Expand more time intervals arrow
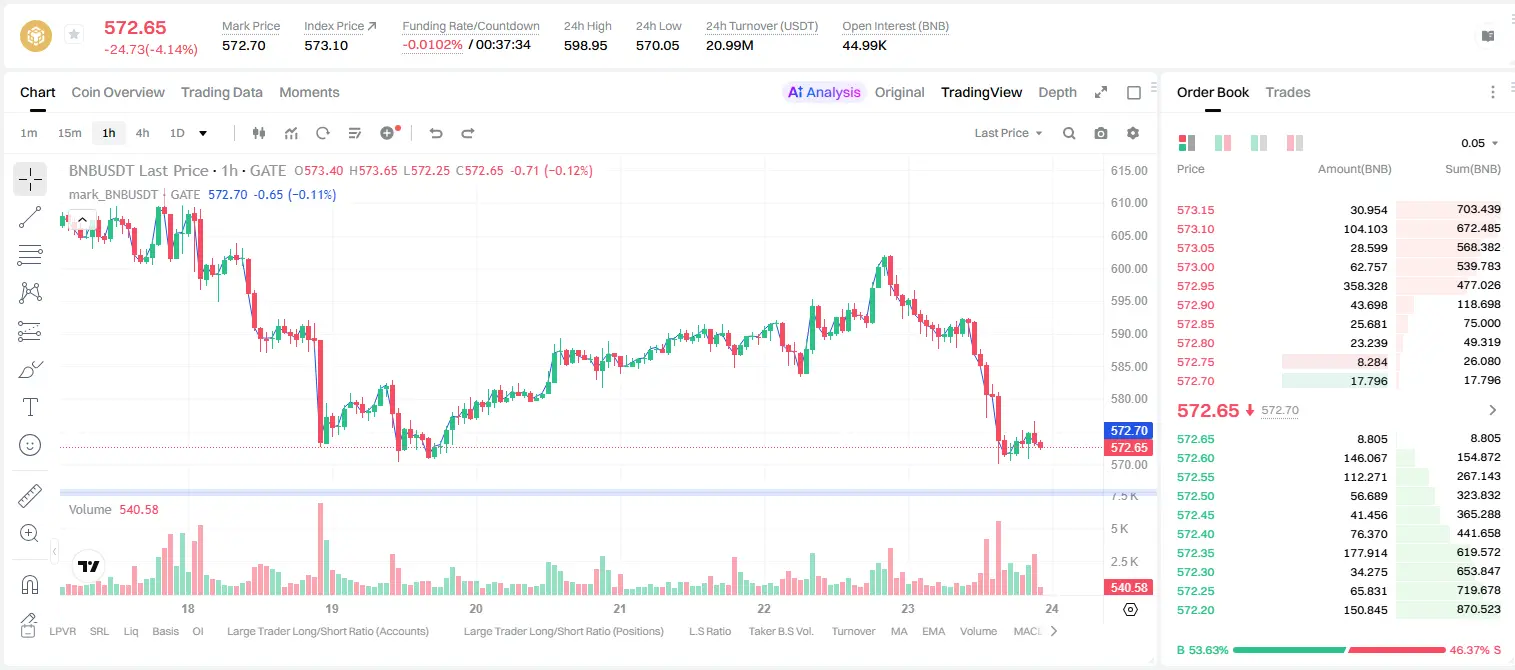This screenshot has width=1515, height=670. 203,133
